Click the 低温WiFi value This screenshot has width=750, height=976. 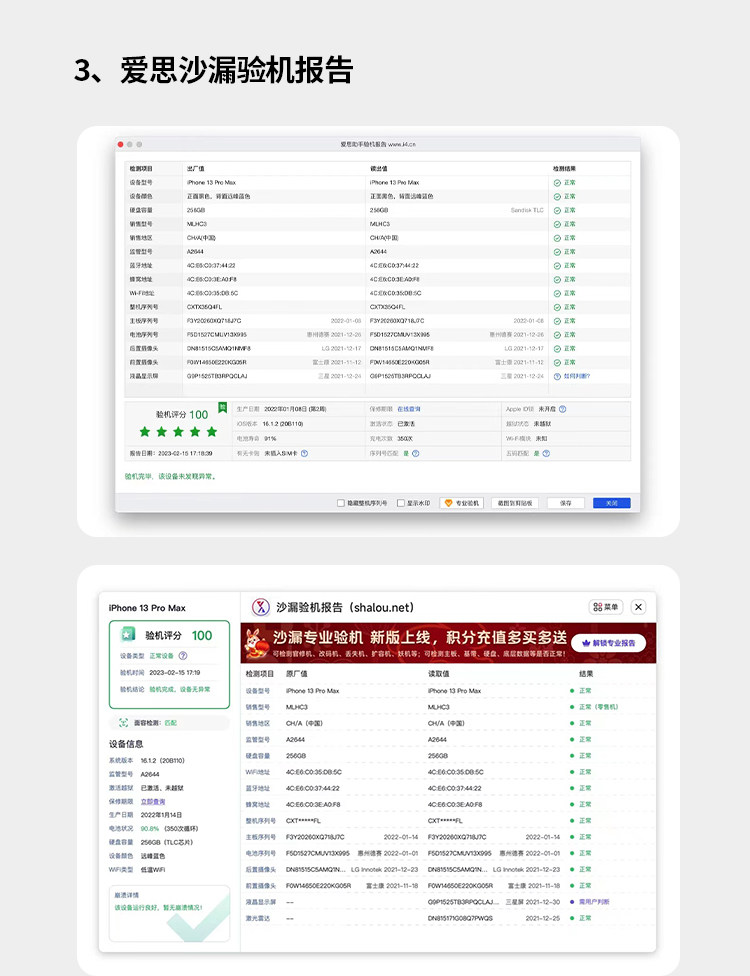(x=153, y=870)
